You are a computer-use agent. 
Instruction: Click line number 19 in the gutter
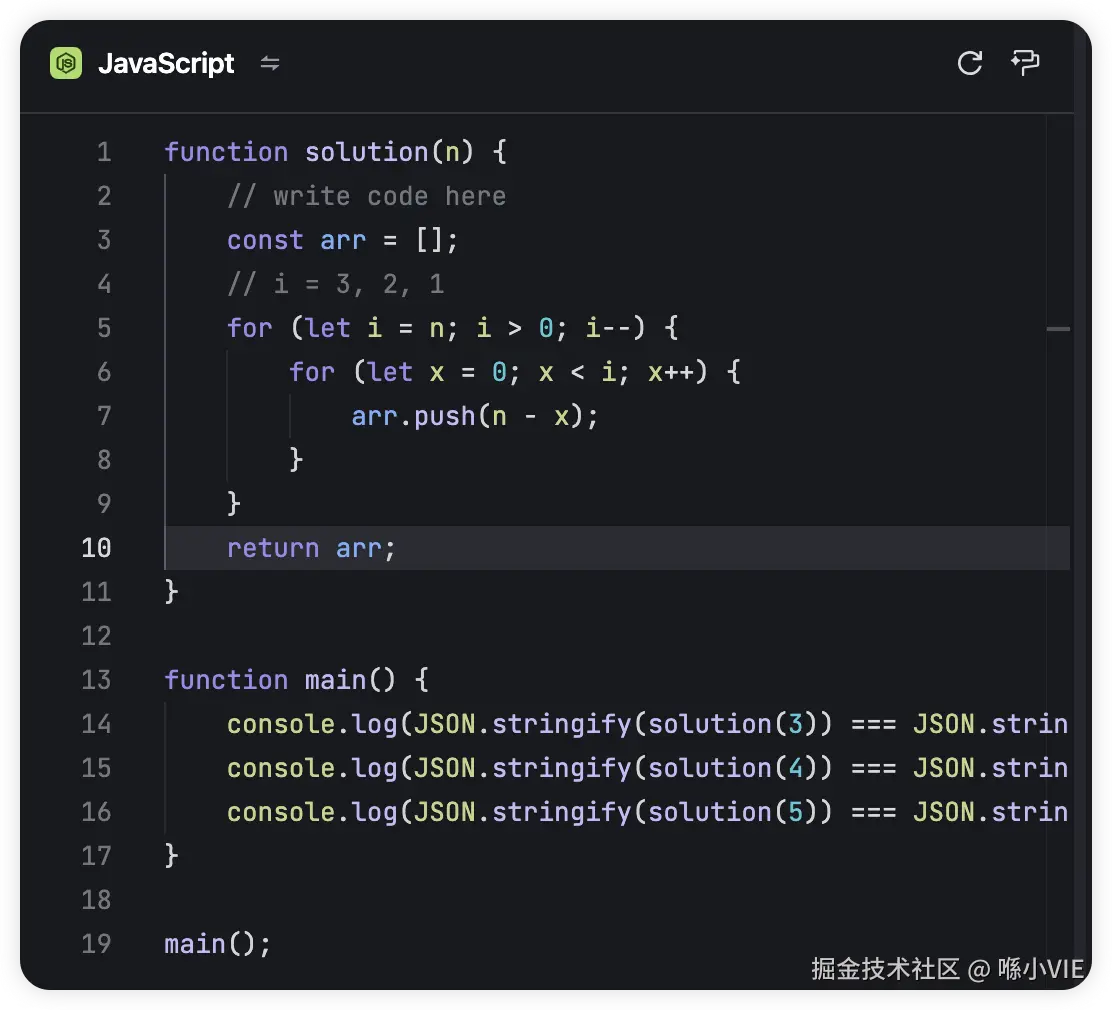pos(96,944)
